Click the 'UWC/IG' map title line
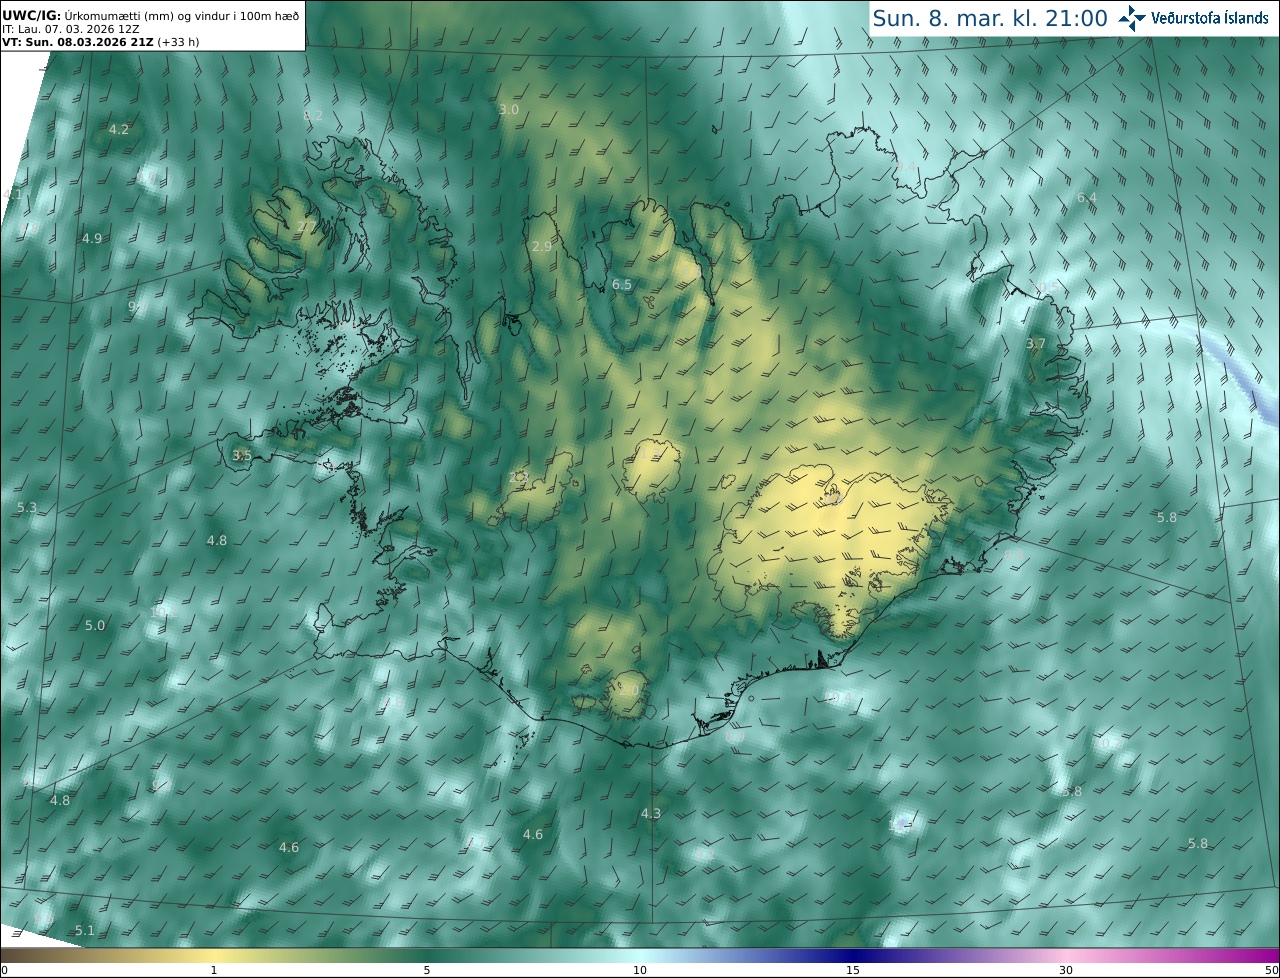The width and height of the screenshot is (1280, 978). 152,16
